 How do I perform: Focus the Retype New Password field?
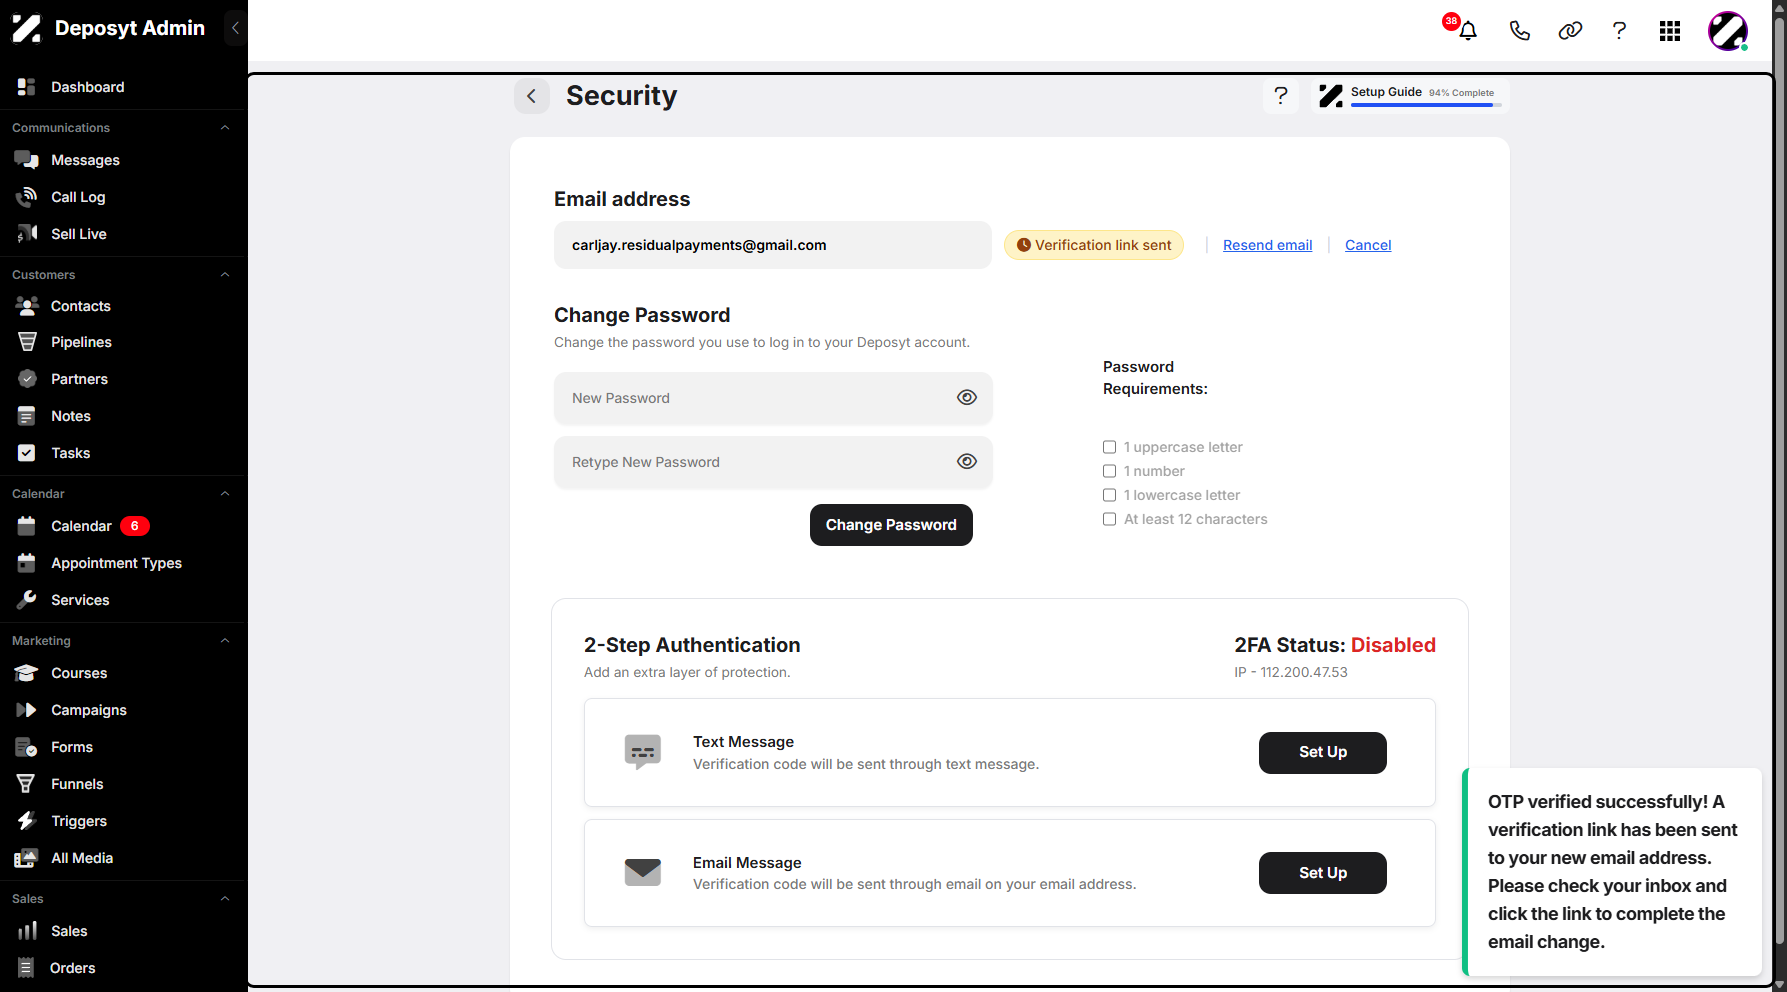point(773,462)
